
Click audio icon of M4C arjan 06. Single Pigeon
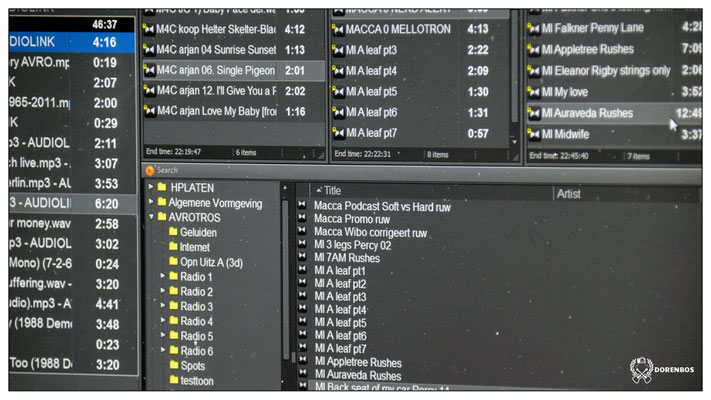click(149, 70)
